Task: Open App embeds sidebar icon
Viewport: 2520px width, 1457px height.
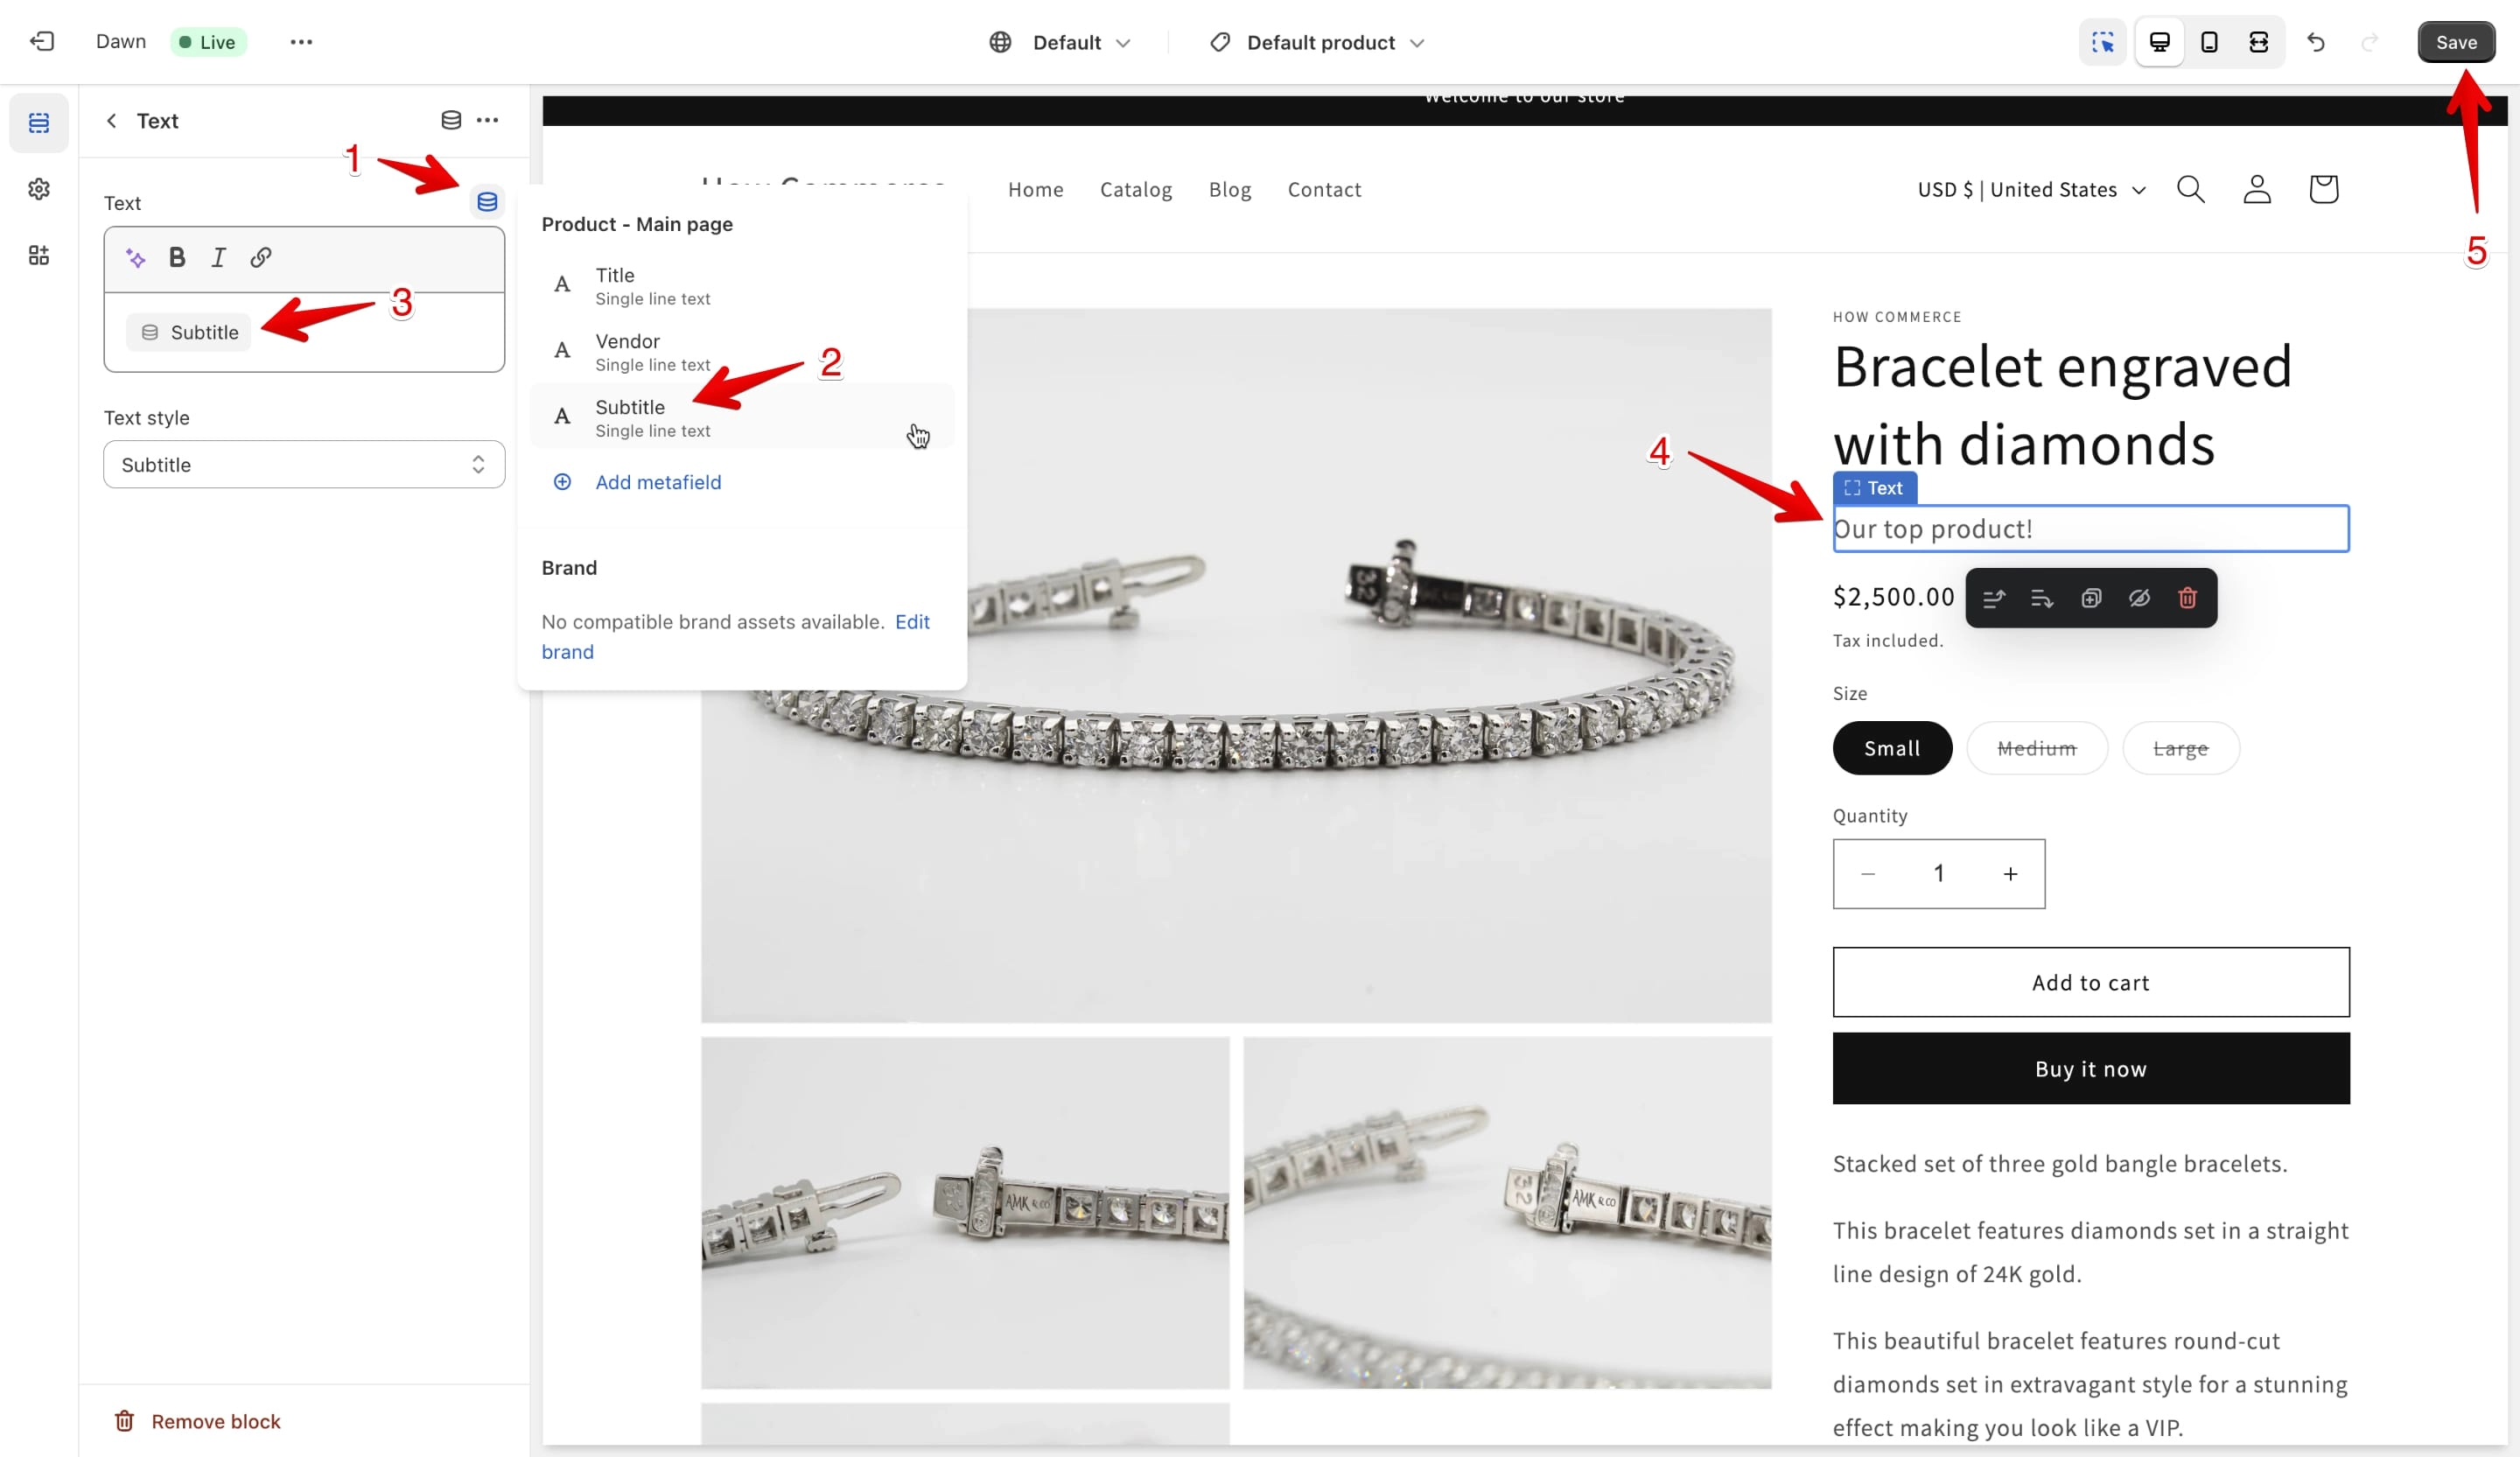Action: click(39, 255)
